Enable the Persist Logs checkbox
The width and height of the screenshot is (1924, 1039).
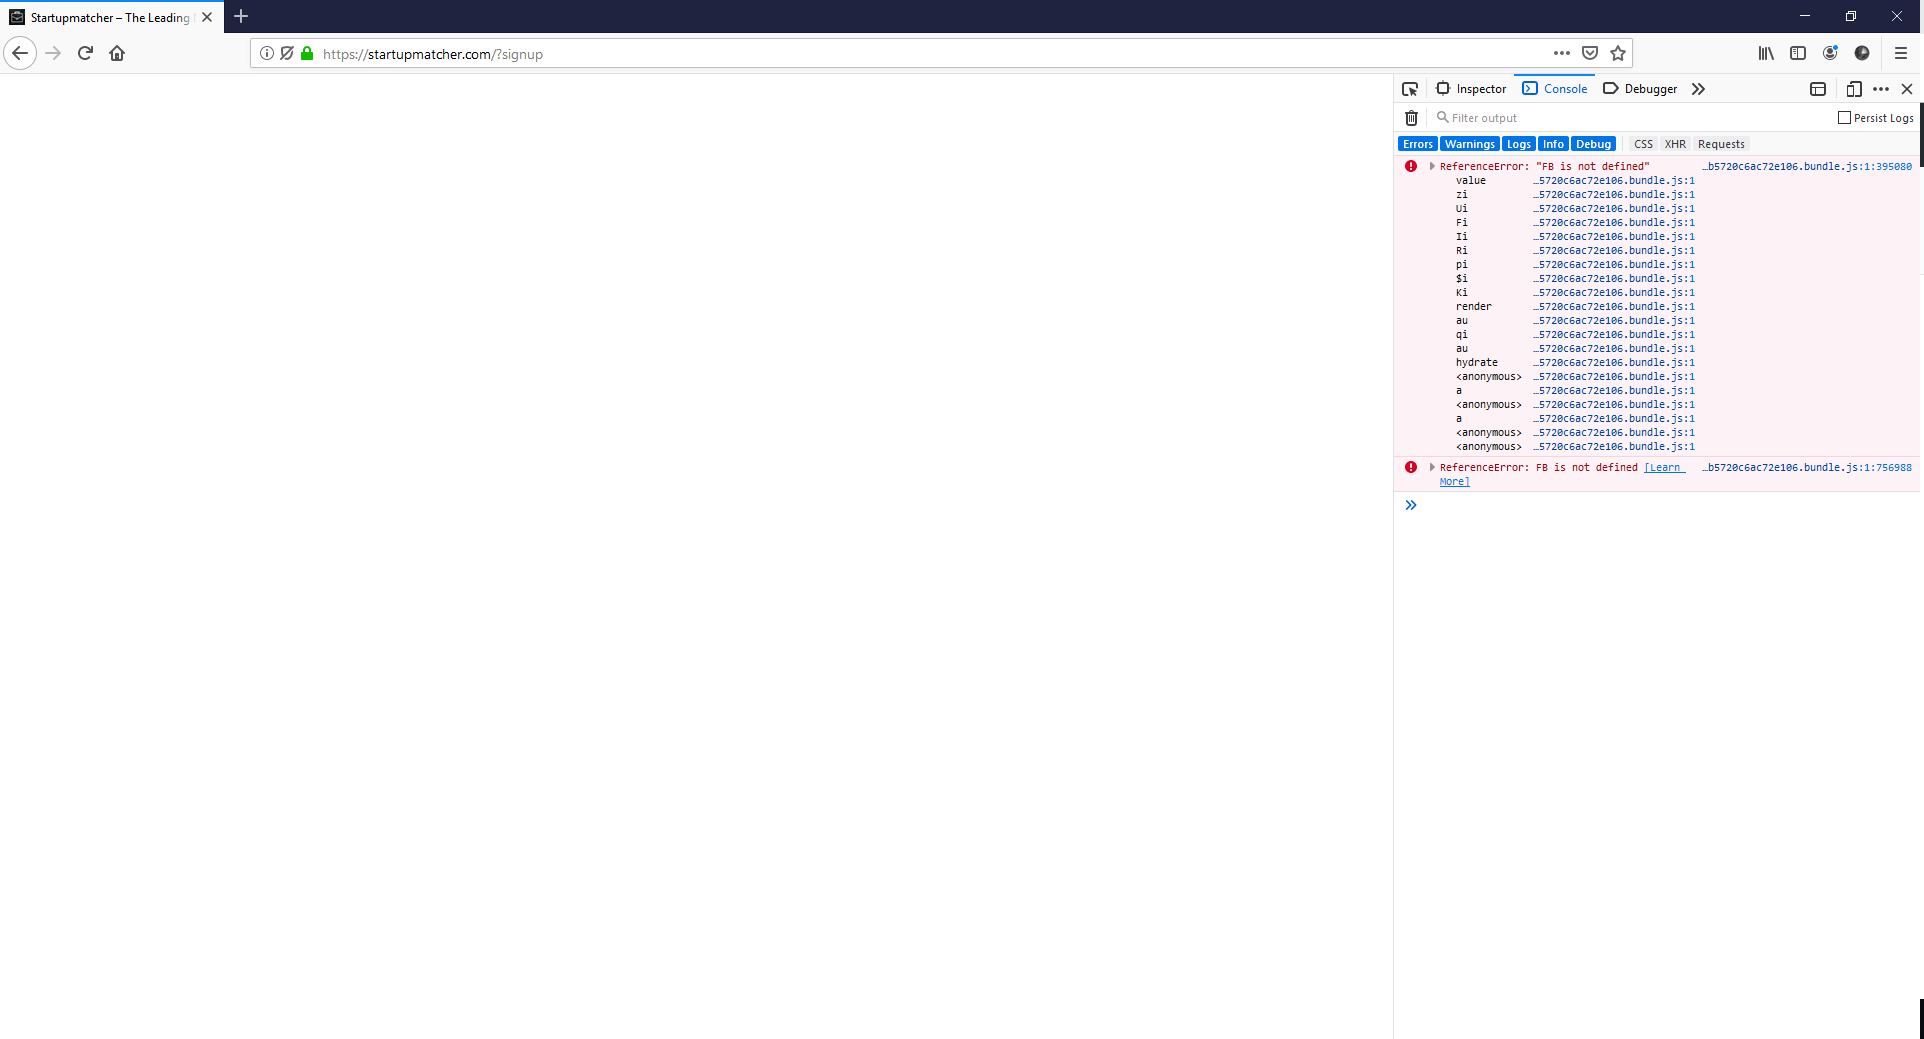[x=1845, y=117]
